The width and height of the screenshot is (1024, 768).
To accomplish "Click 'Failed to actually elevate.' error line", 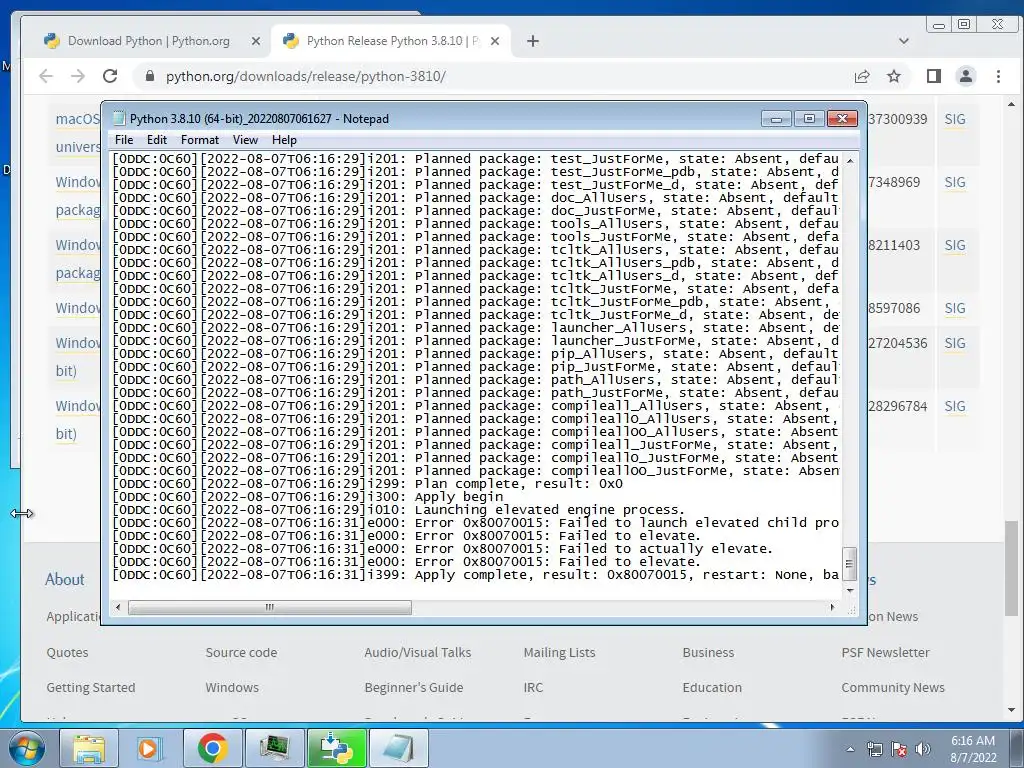I will [x=443, y=549].
